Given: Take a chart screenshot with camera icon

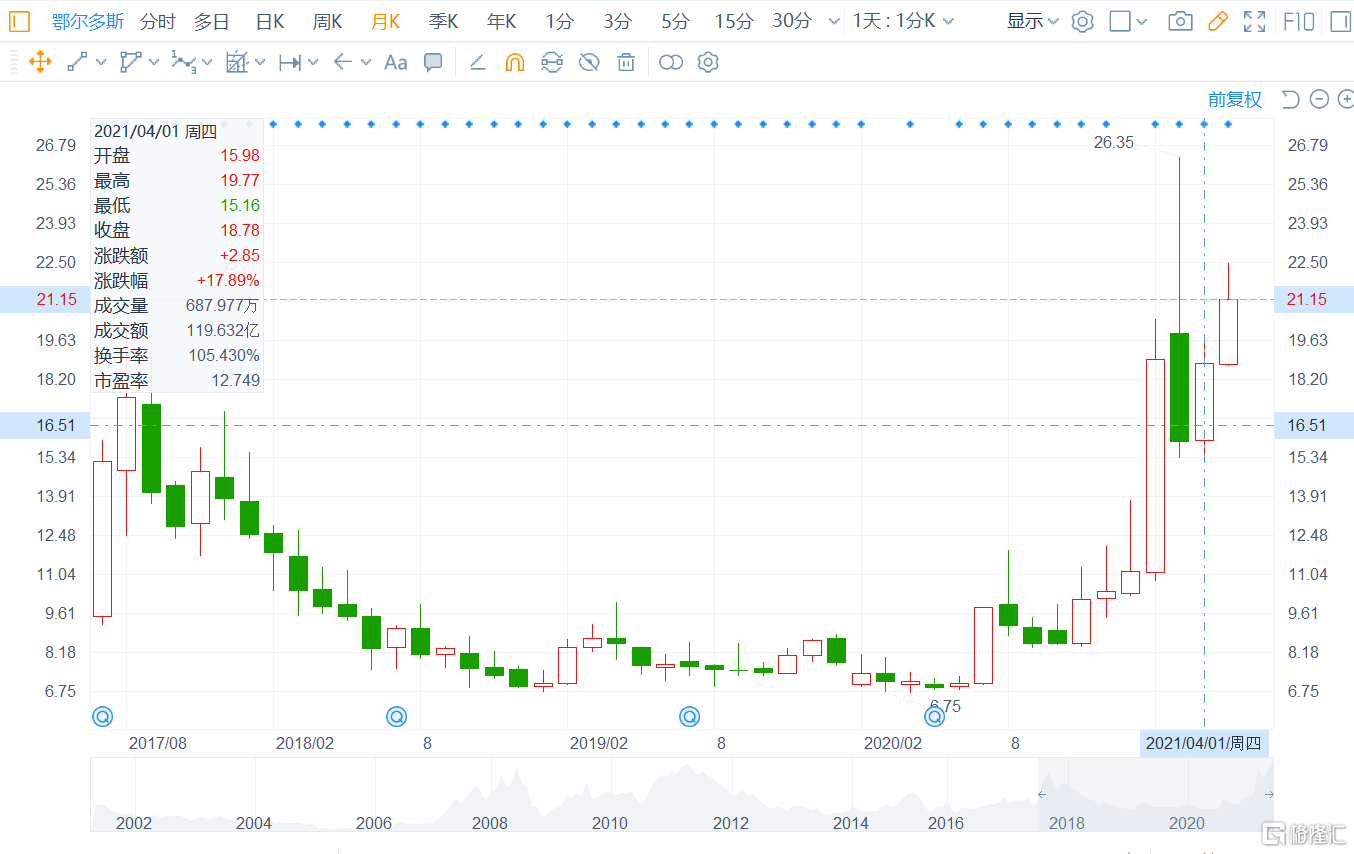Looking at the screenshot, I should pyautogui.click(x=1180, y=21).
